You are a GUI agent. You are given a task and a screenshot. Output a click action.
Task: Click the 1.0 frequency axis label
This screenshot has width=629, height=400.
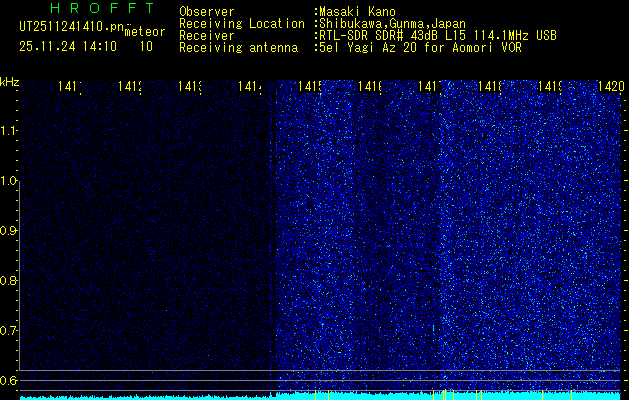point(8,181)
